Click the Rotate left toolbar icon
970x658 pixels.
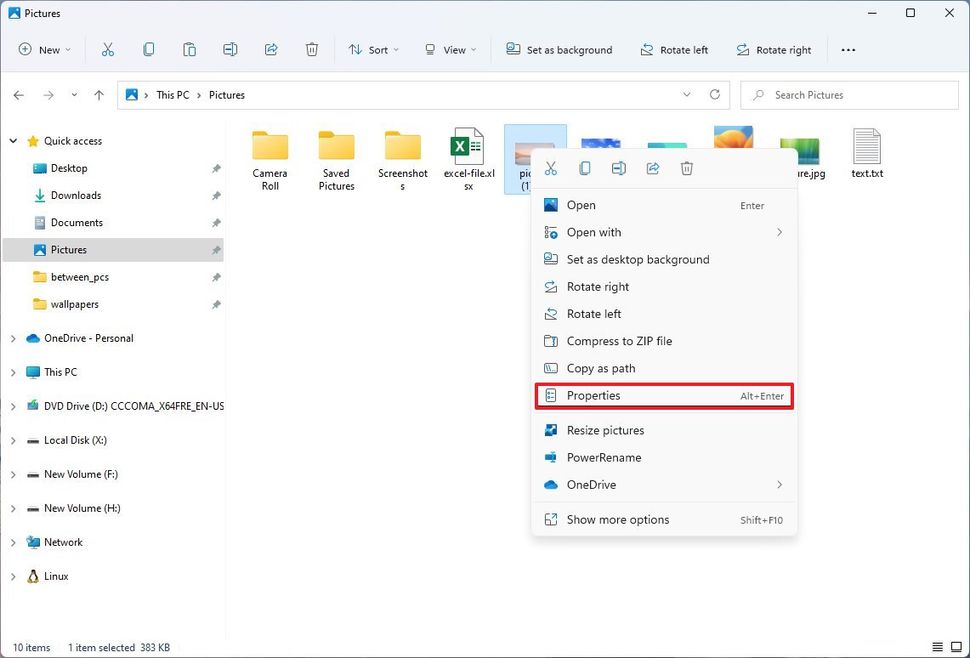[674, 49]
